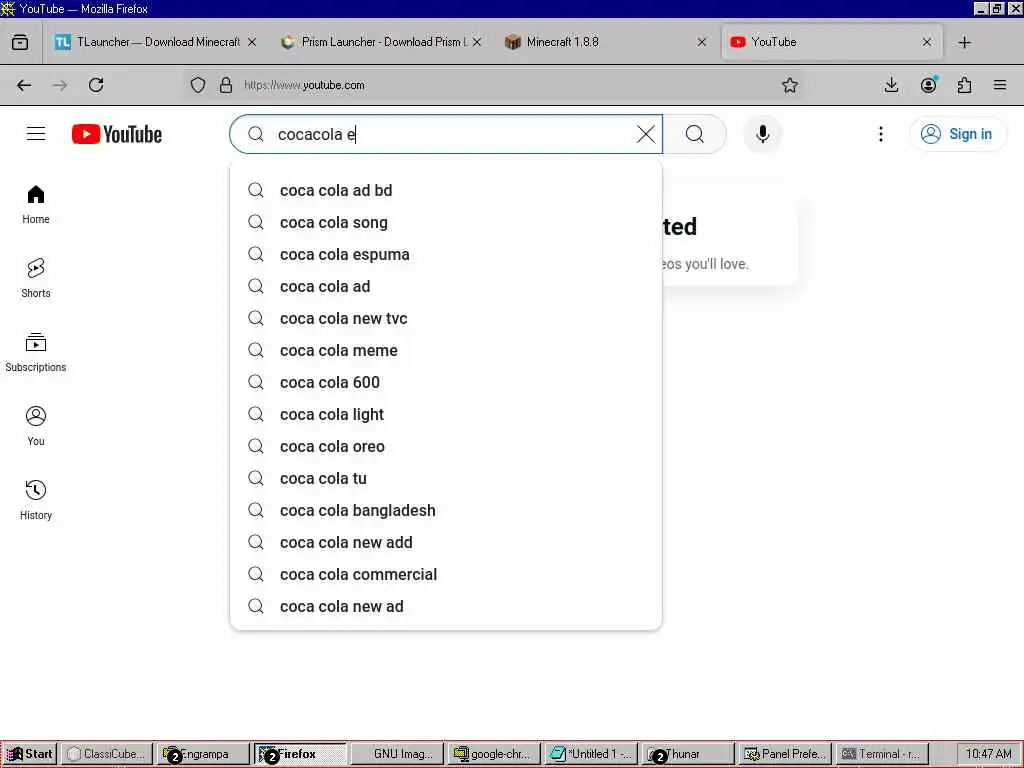
Task: Close the TLauncher tab
Action: 251,42
